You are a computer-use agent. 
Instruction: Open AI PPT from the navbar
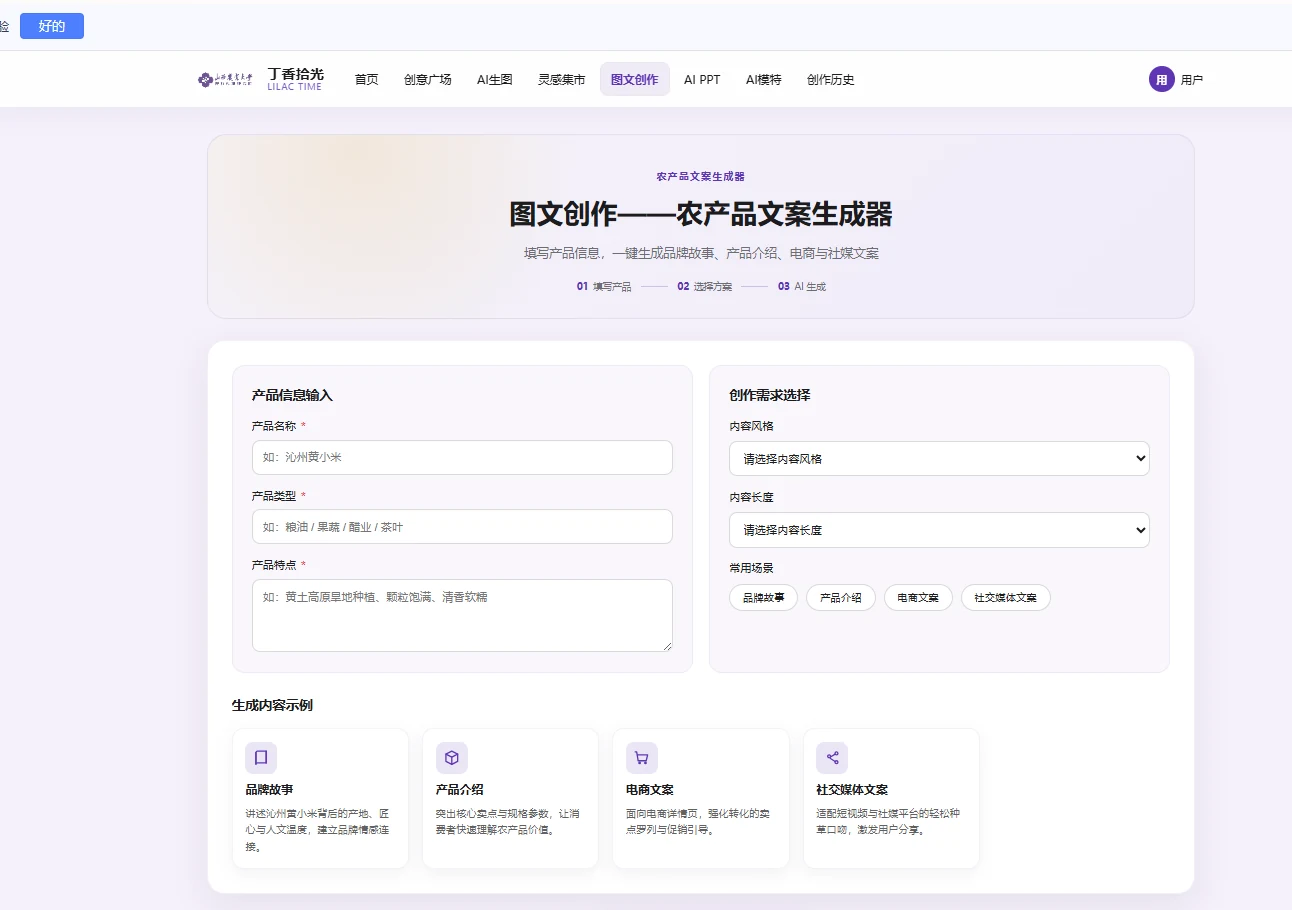[702, 80]
